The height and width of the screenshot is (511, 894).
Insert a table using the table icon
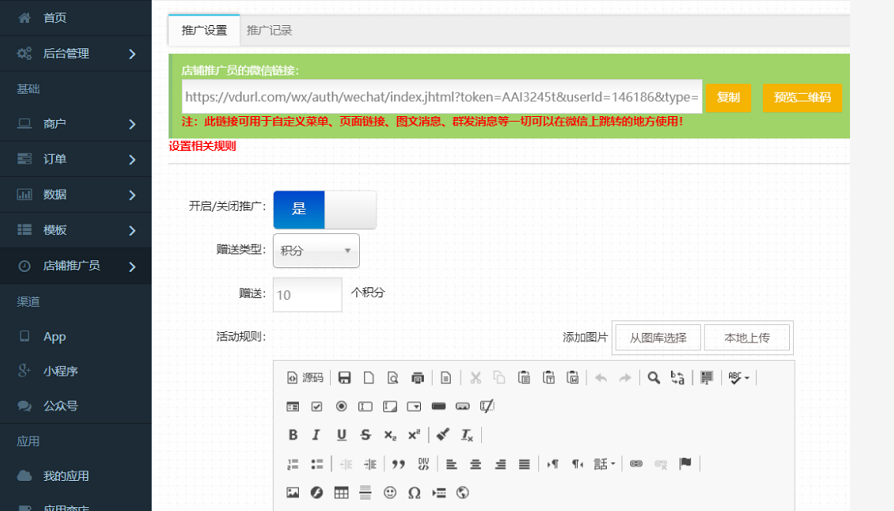coord(341,492)
